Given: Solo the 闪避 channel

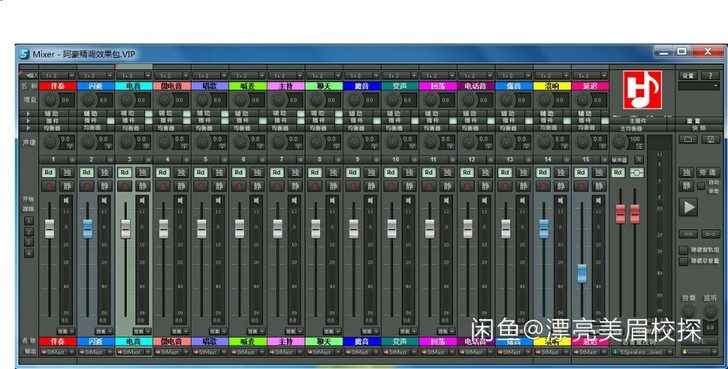Looking at the screenshot, I should [104, 173].
